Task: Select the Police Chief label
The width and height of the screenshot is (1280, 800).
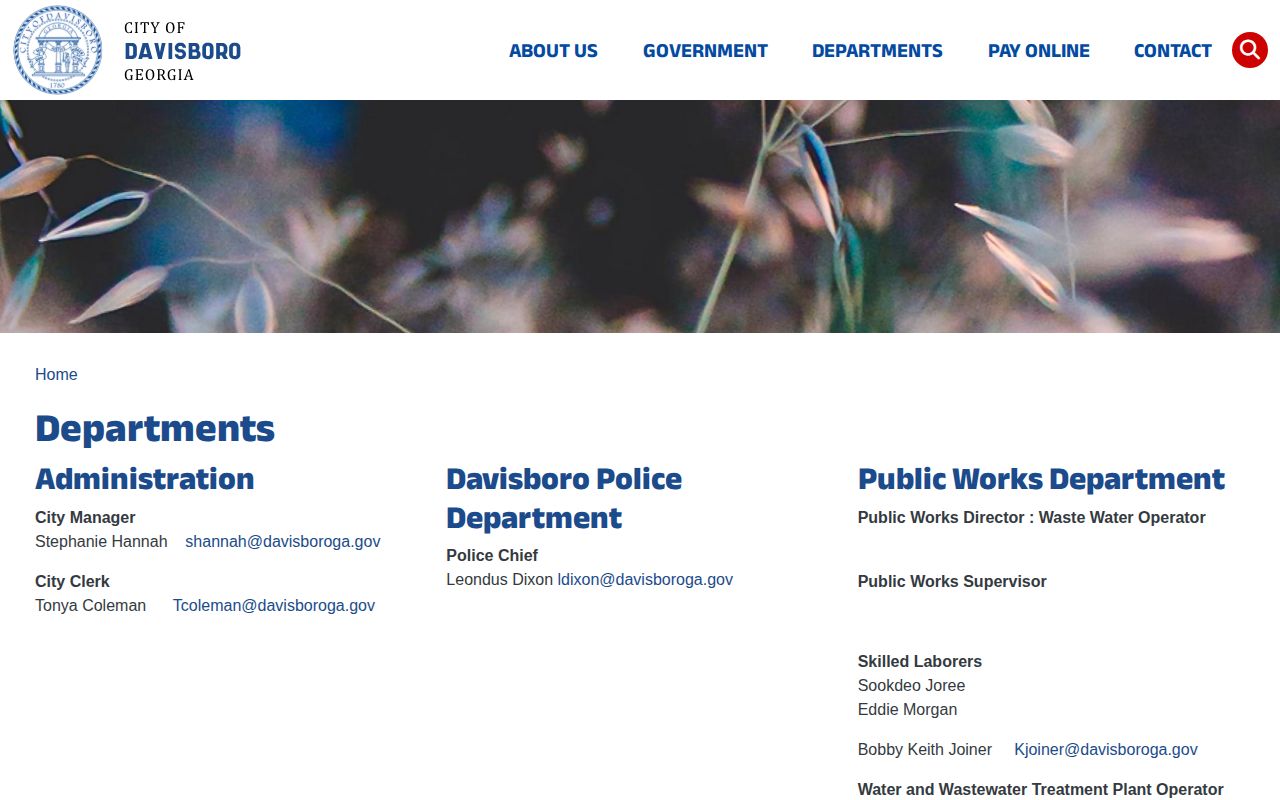Action: point(492,555)
